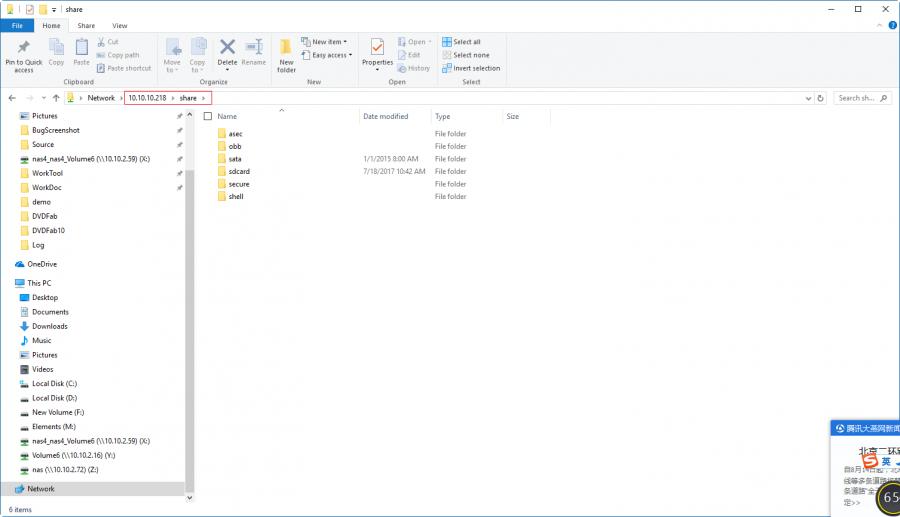
Task: Switch to the Share ribbon tab
Action: click(86, 26)
